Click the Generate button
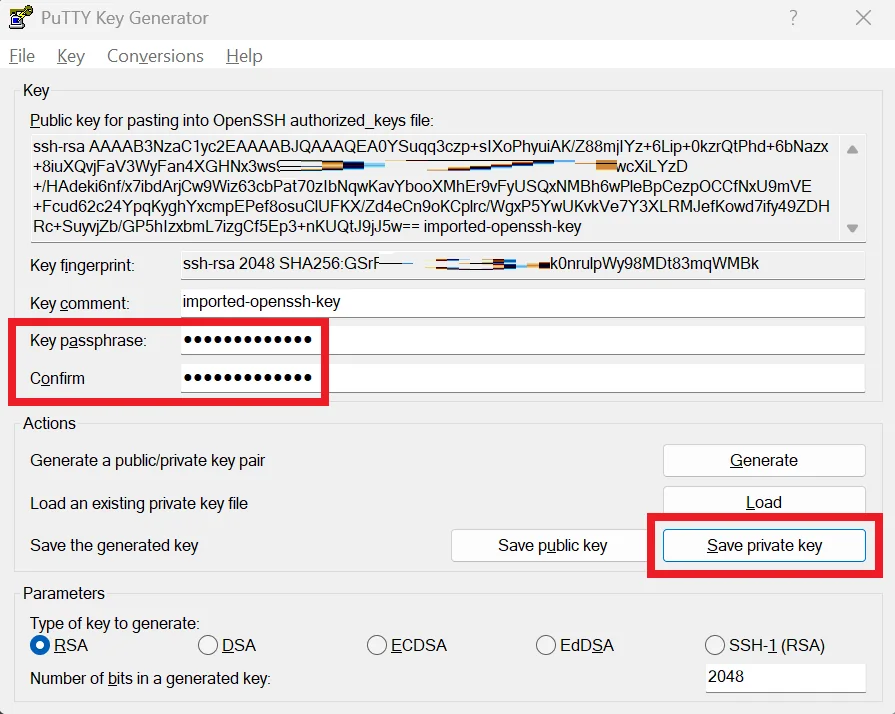Image resolution: width=895 pixels, height=714 pixels. click(764, 461)
